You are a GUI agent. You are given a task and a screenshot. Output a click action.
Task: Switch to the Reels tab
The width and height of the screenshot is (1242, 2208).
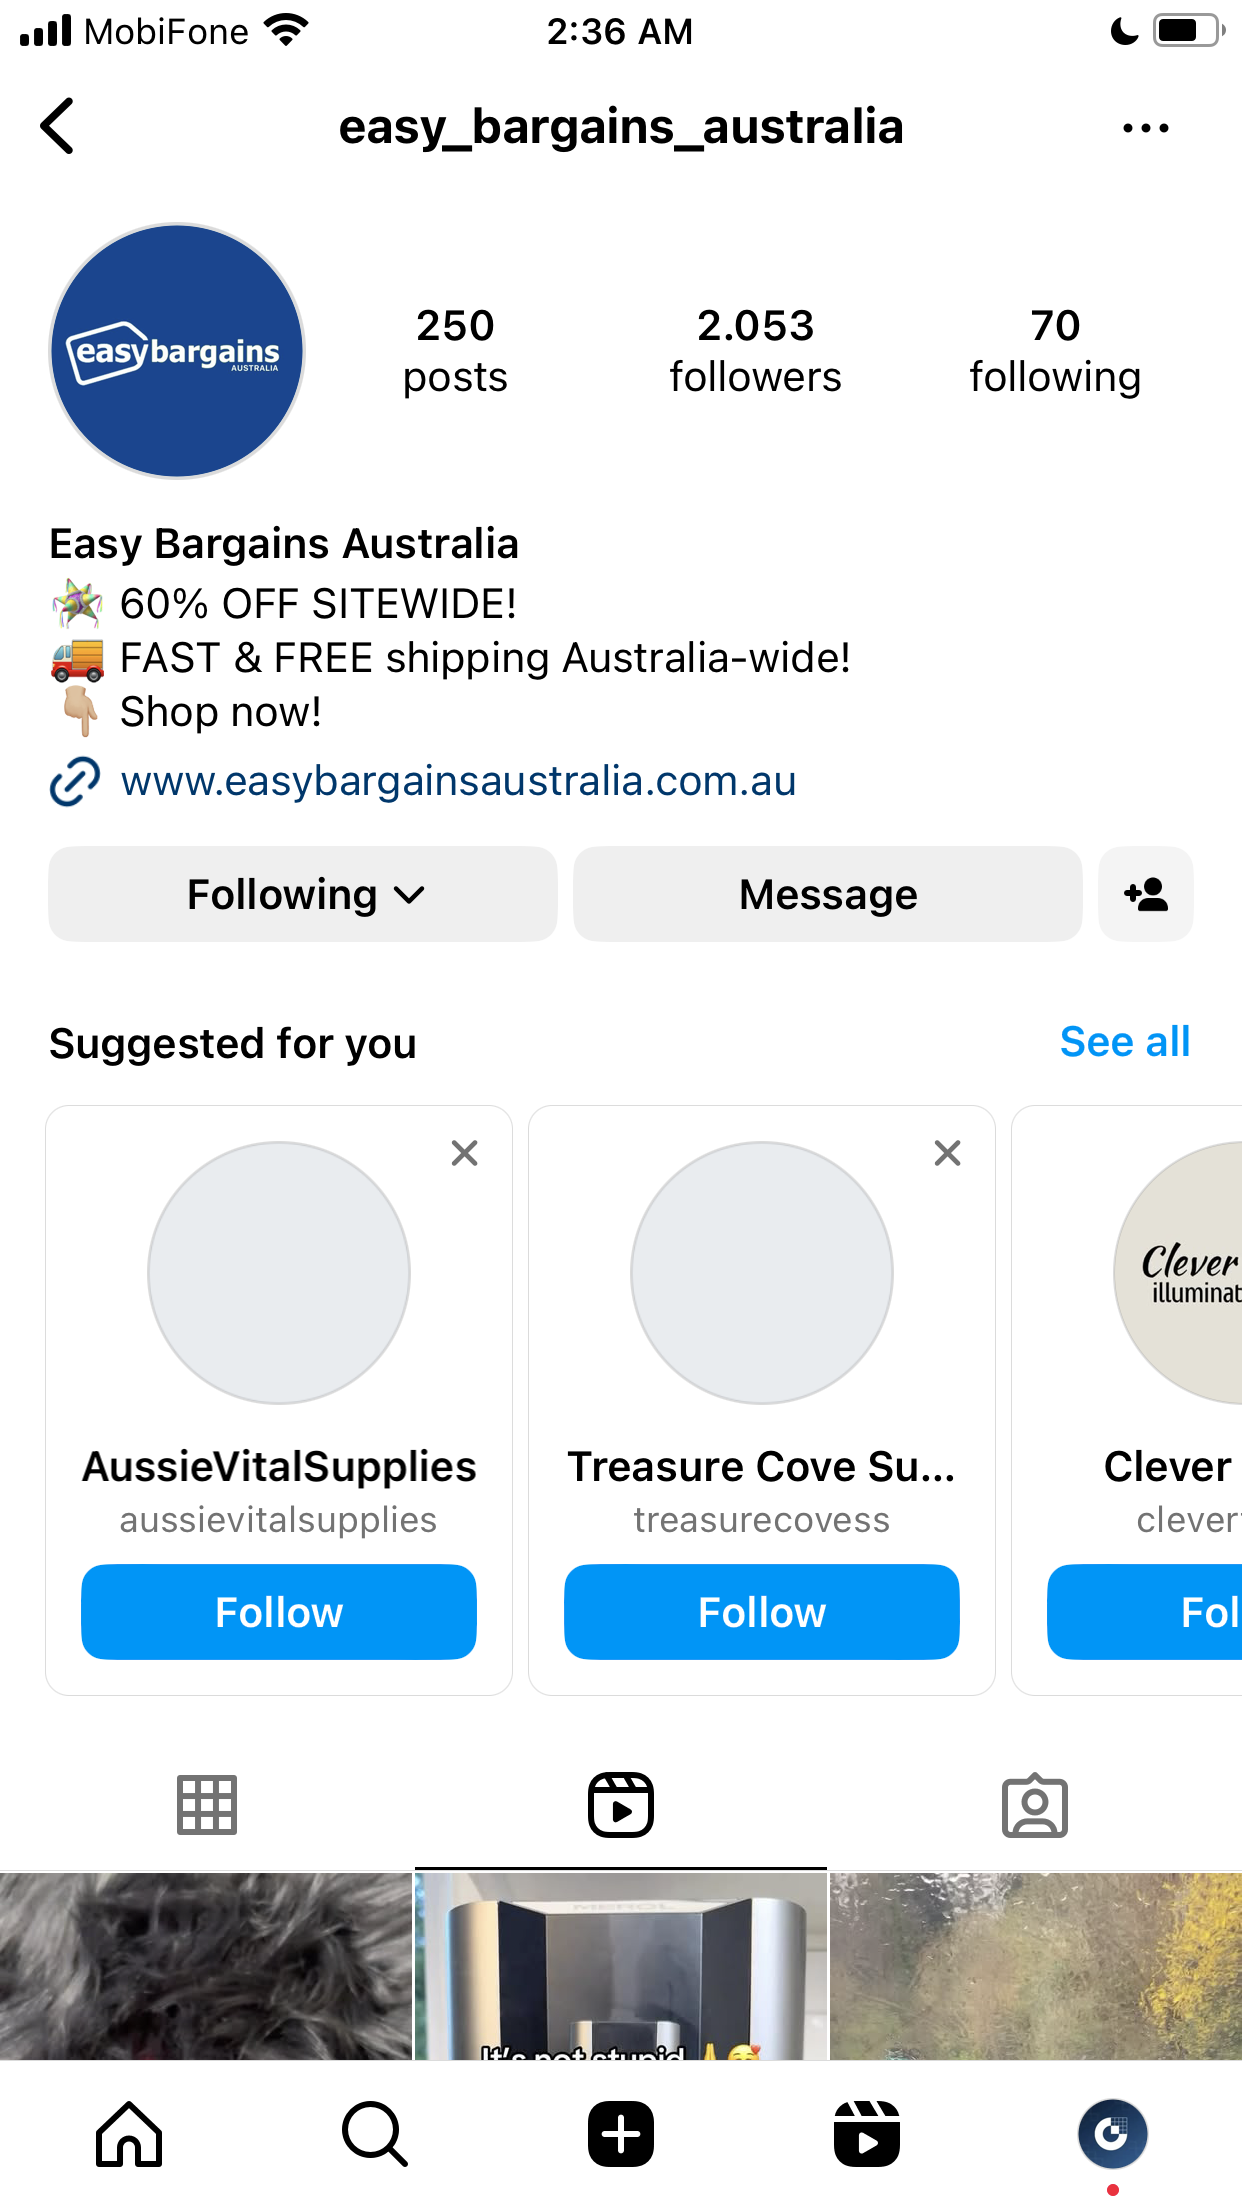tap(621, 1805)
